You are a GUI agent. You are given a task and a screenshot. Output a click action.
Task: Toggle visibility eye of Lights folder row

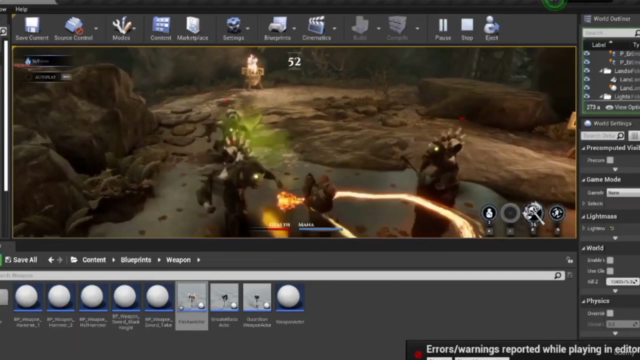587,96
